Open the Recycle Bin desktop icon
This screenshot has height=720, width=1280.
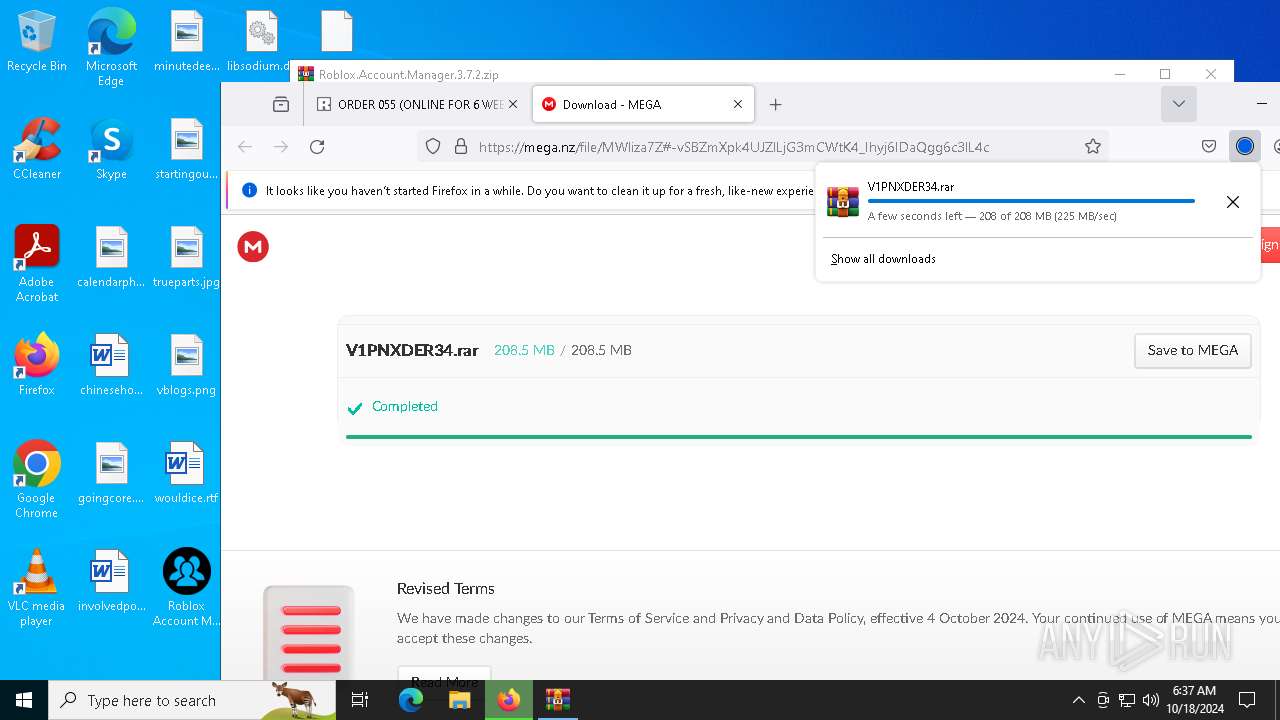click(x=37, y=42)
